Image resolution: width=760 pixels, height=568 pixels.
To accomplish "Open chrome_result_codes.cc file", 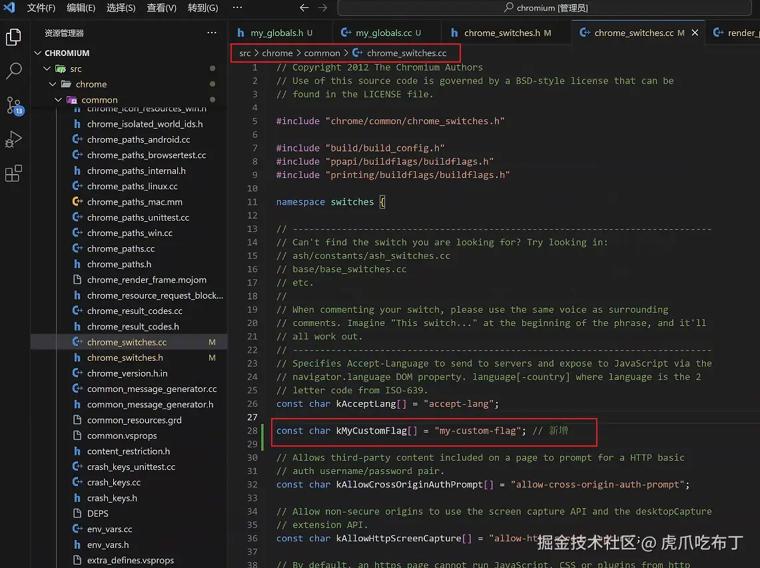I will pos(135,311).
